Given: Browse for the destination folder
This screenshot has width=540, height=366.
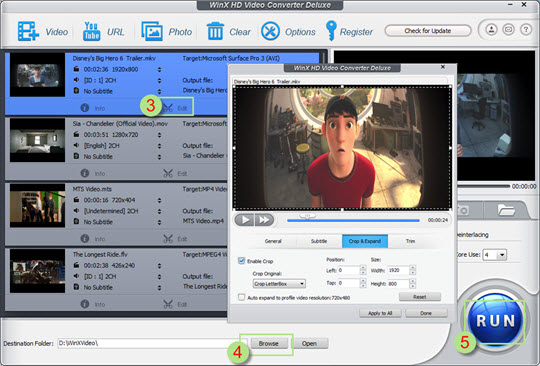Looking at the screenshot, I should click(268, 343).
